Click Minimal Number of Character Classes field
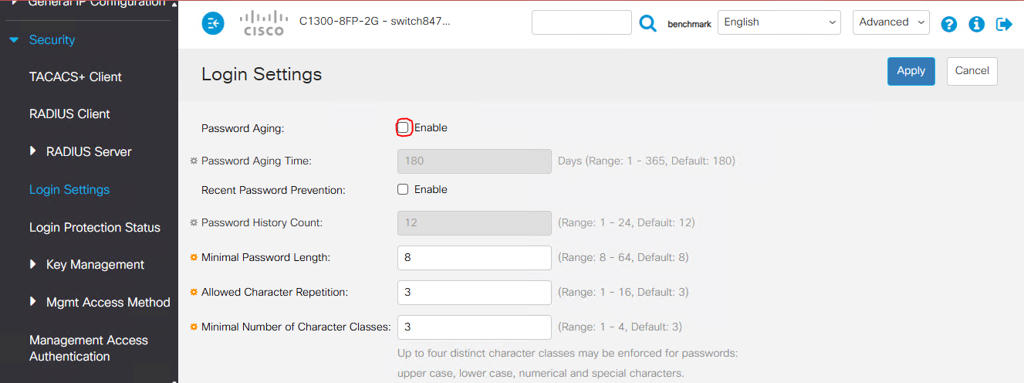The height and width of the screenshot is (383, 1024). [474, 327]
